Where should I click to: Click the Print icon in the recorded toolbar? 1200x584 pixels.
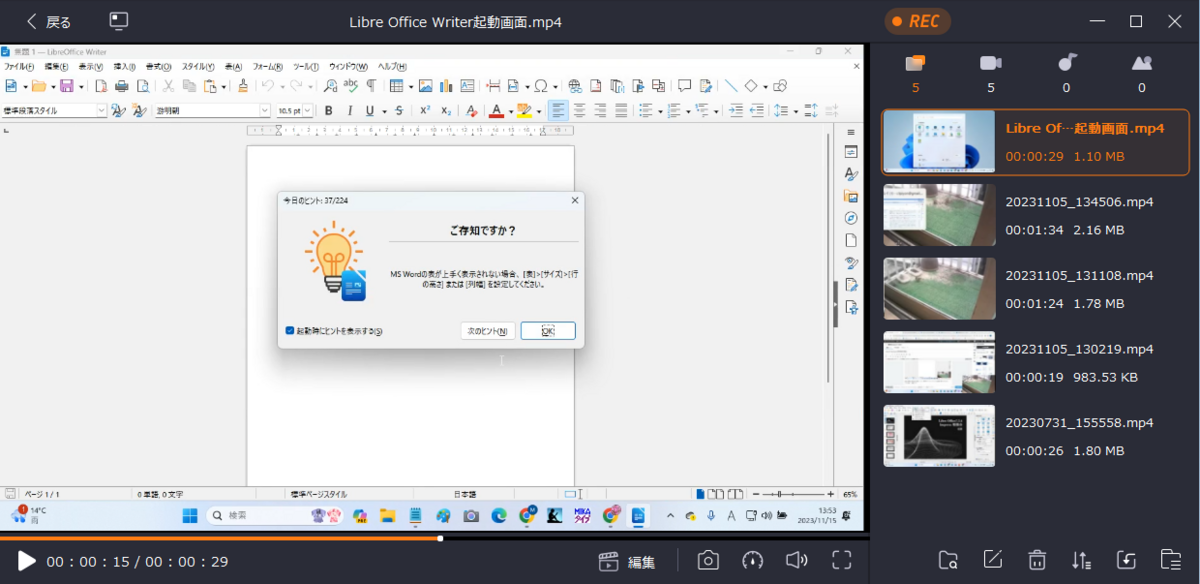click(x=122, y=86)
